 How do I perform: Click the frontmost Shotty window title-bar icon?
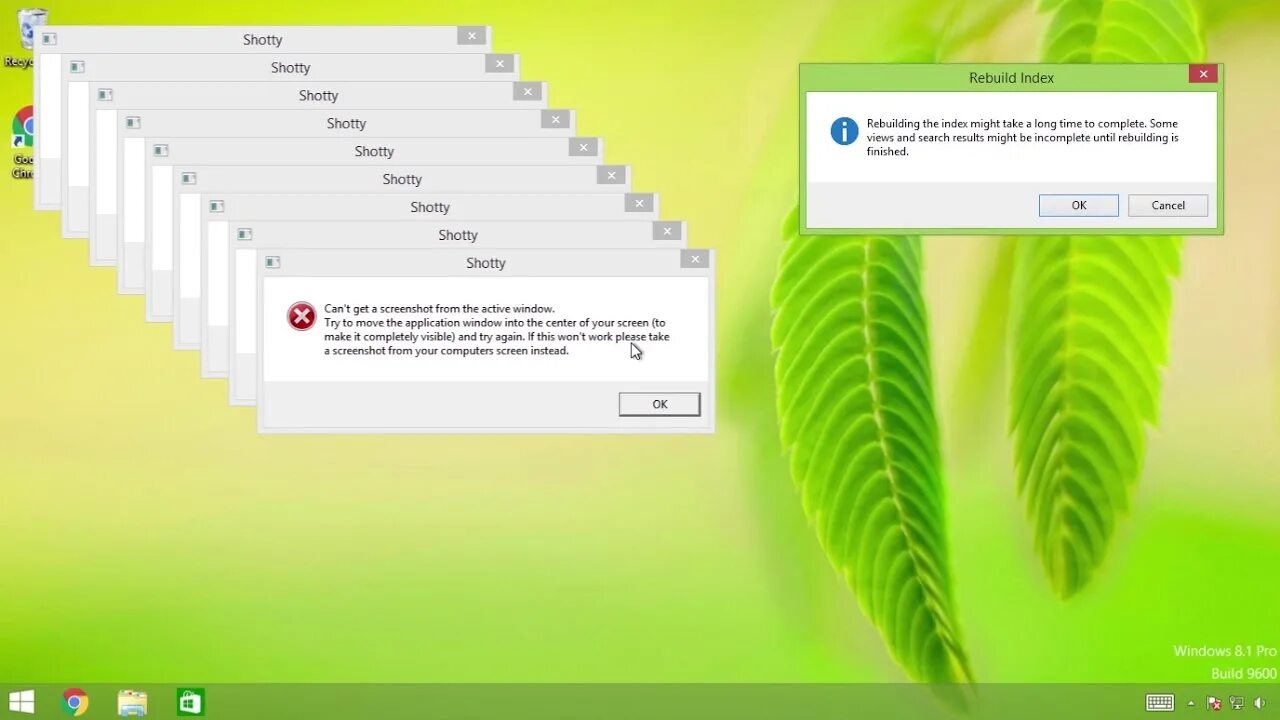(272, 262)
